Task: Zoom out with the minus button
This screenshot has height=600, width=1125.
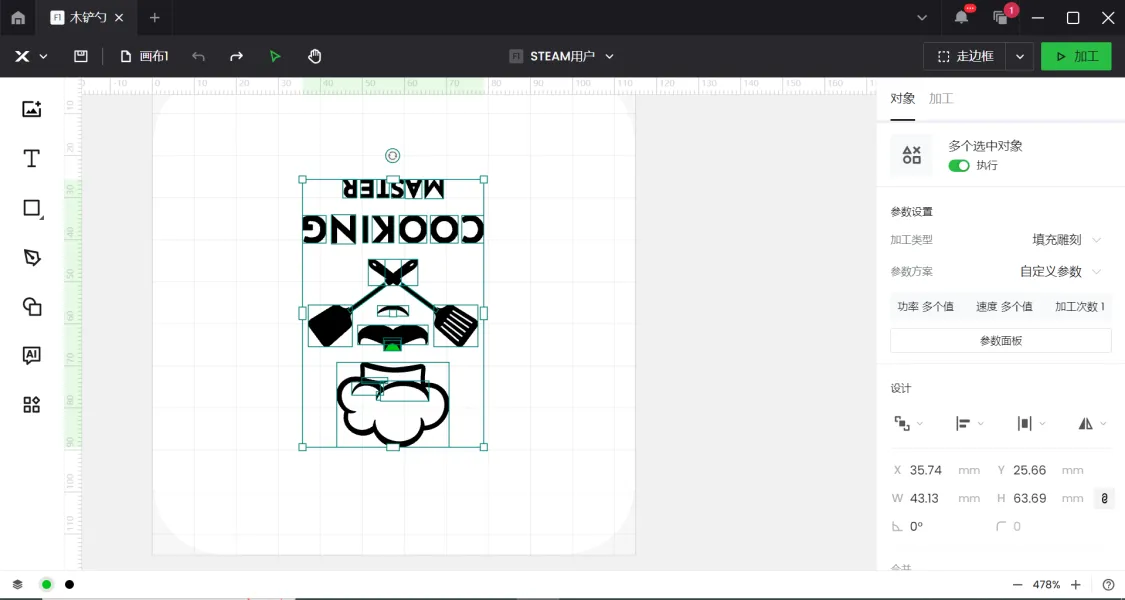Action: [1017, 585]
